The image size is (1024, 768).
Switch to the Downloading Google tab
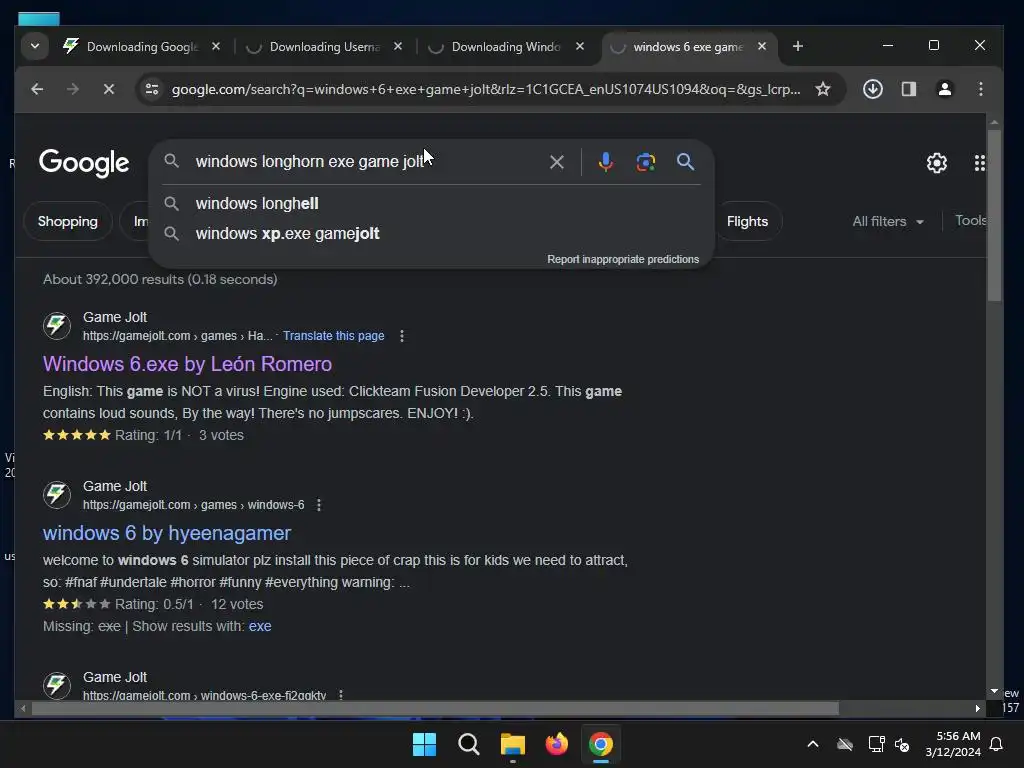tap(141, 46)
